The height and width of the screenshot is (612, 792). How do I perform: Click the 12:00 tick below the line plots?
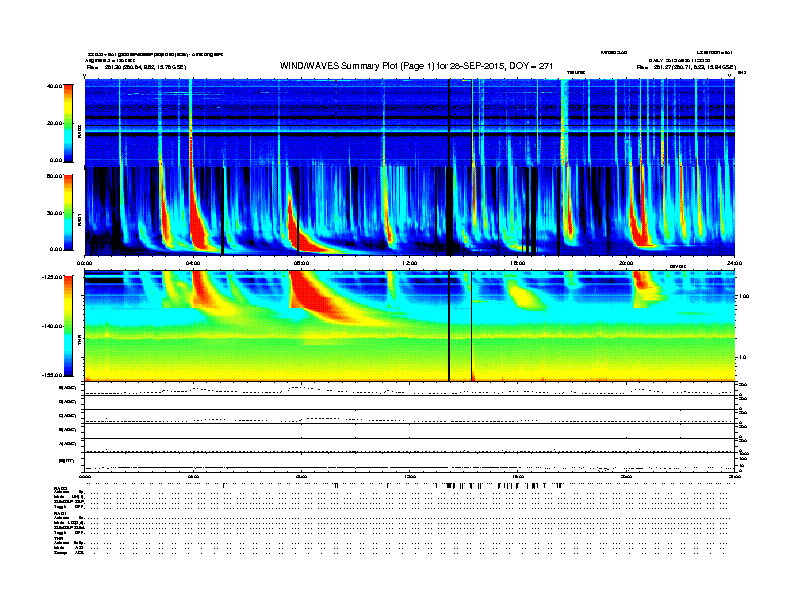[410, 476]
